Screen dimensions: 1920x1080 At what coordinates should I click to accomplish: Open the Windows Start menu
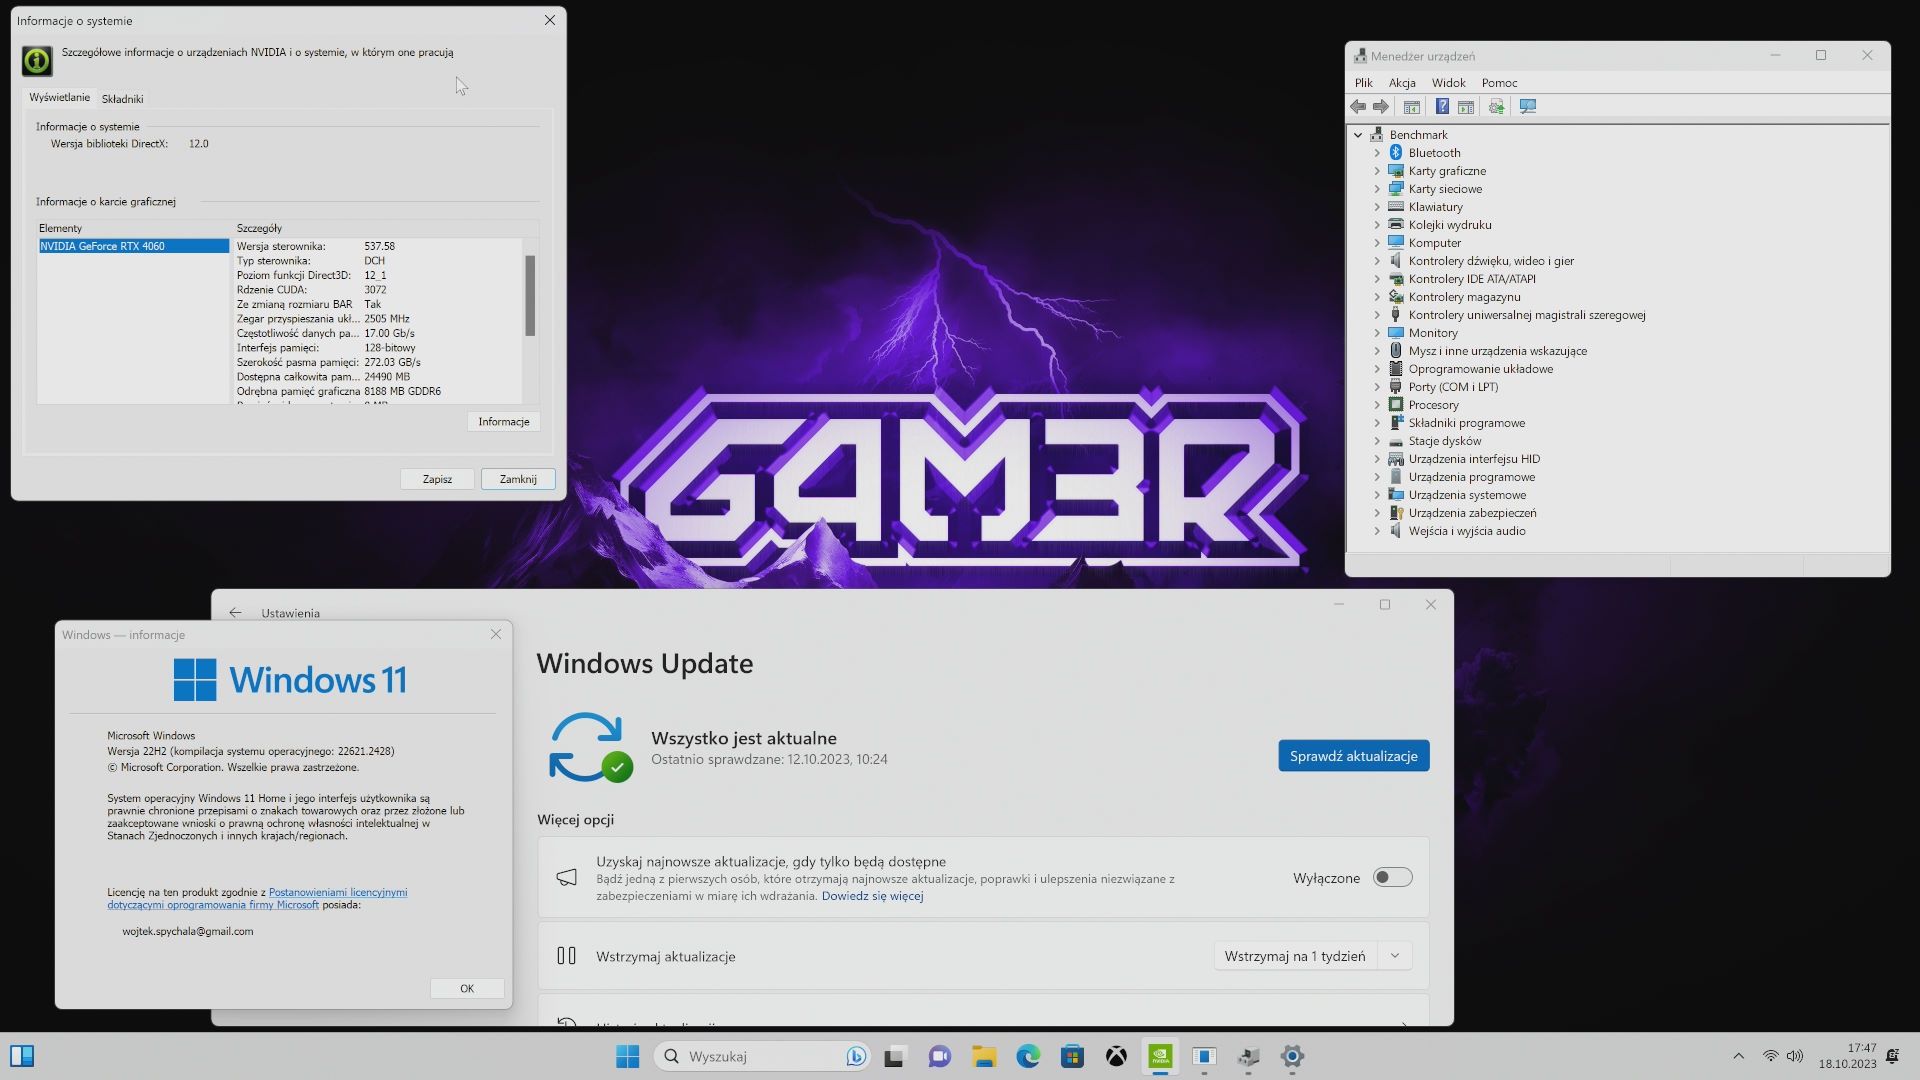coord(628,1056)
